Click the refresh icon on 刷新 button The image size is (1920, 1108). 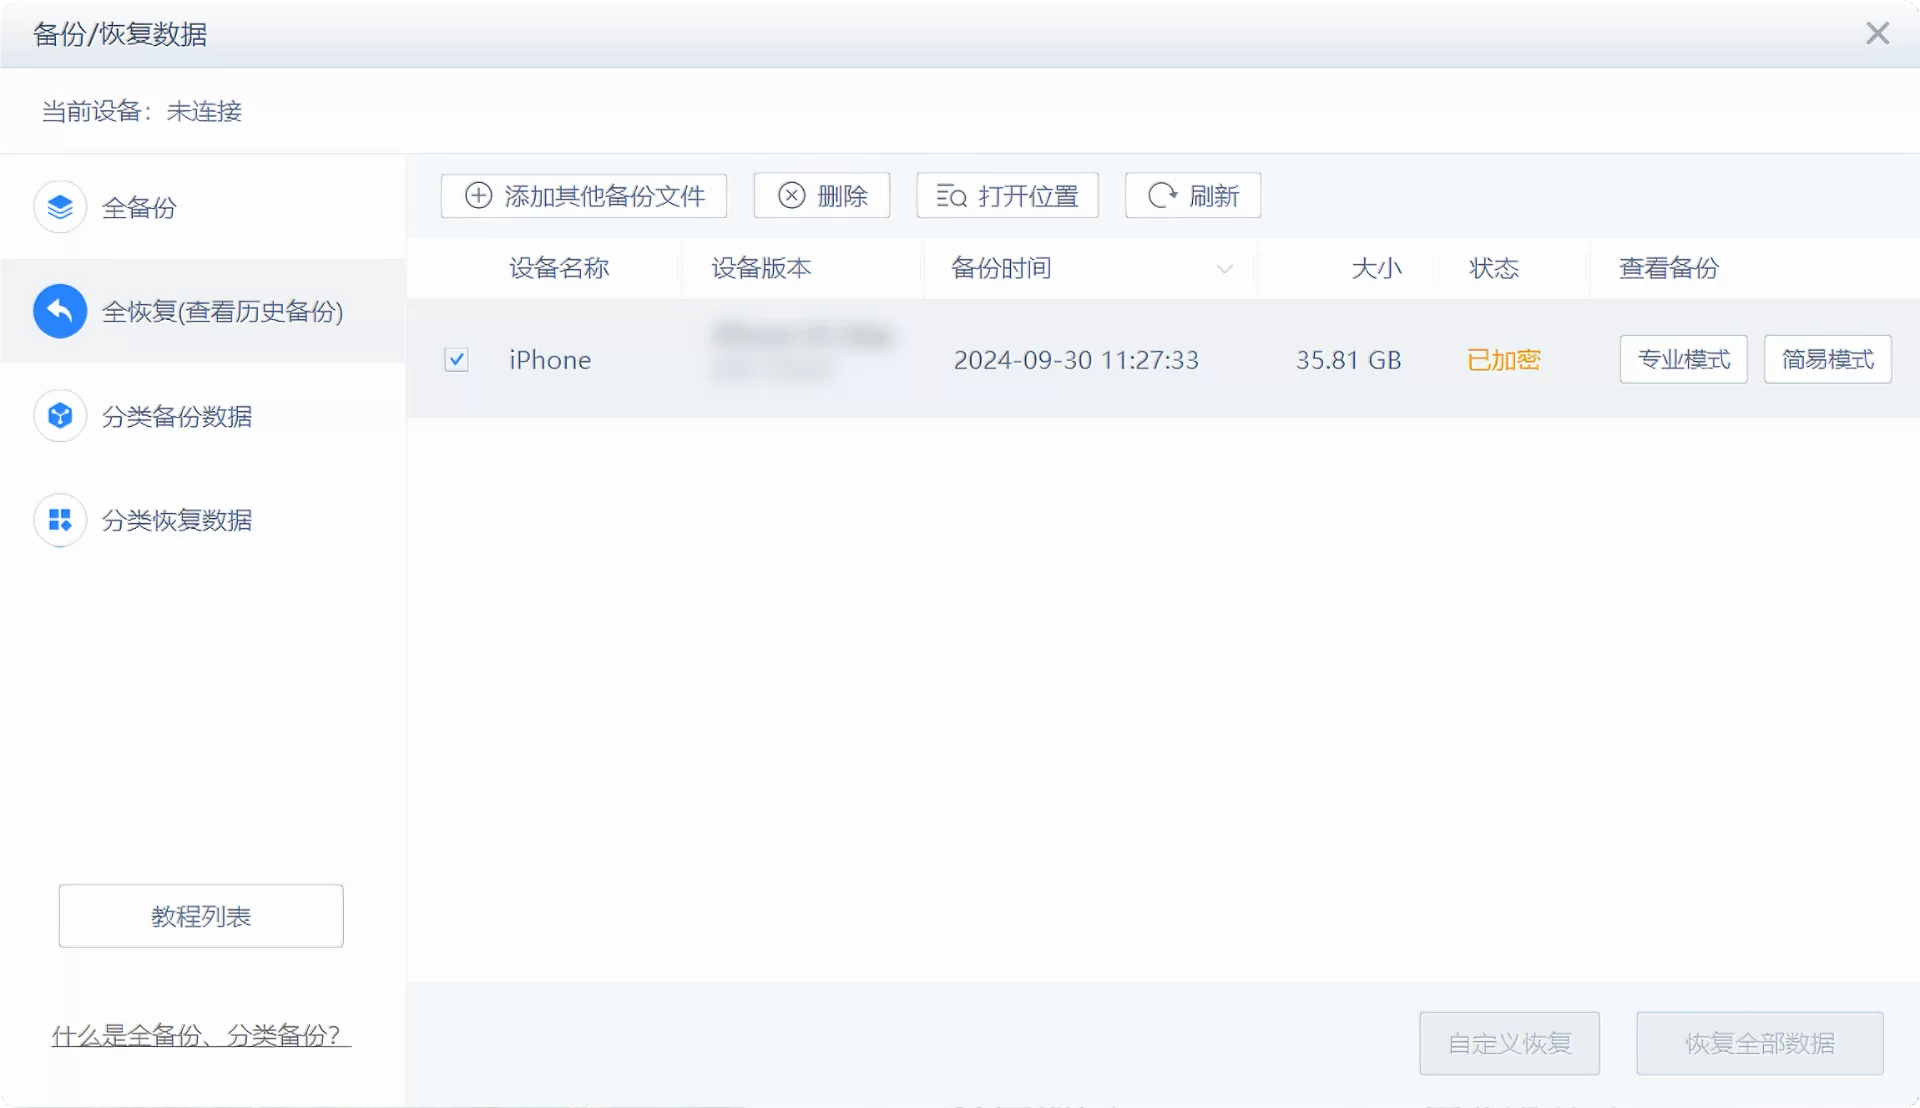1161,195
